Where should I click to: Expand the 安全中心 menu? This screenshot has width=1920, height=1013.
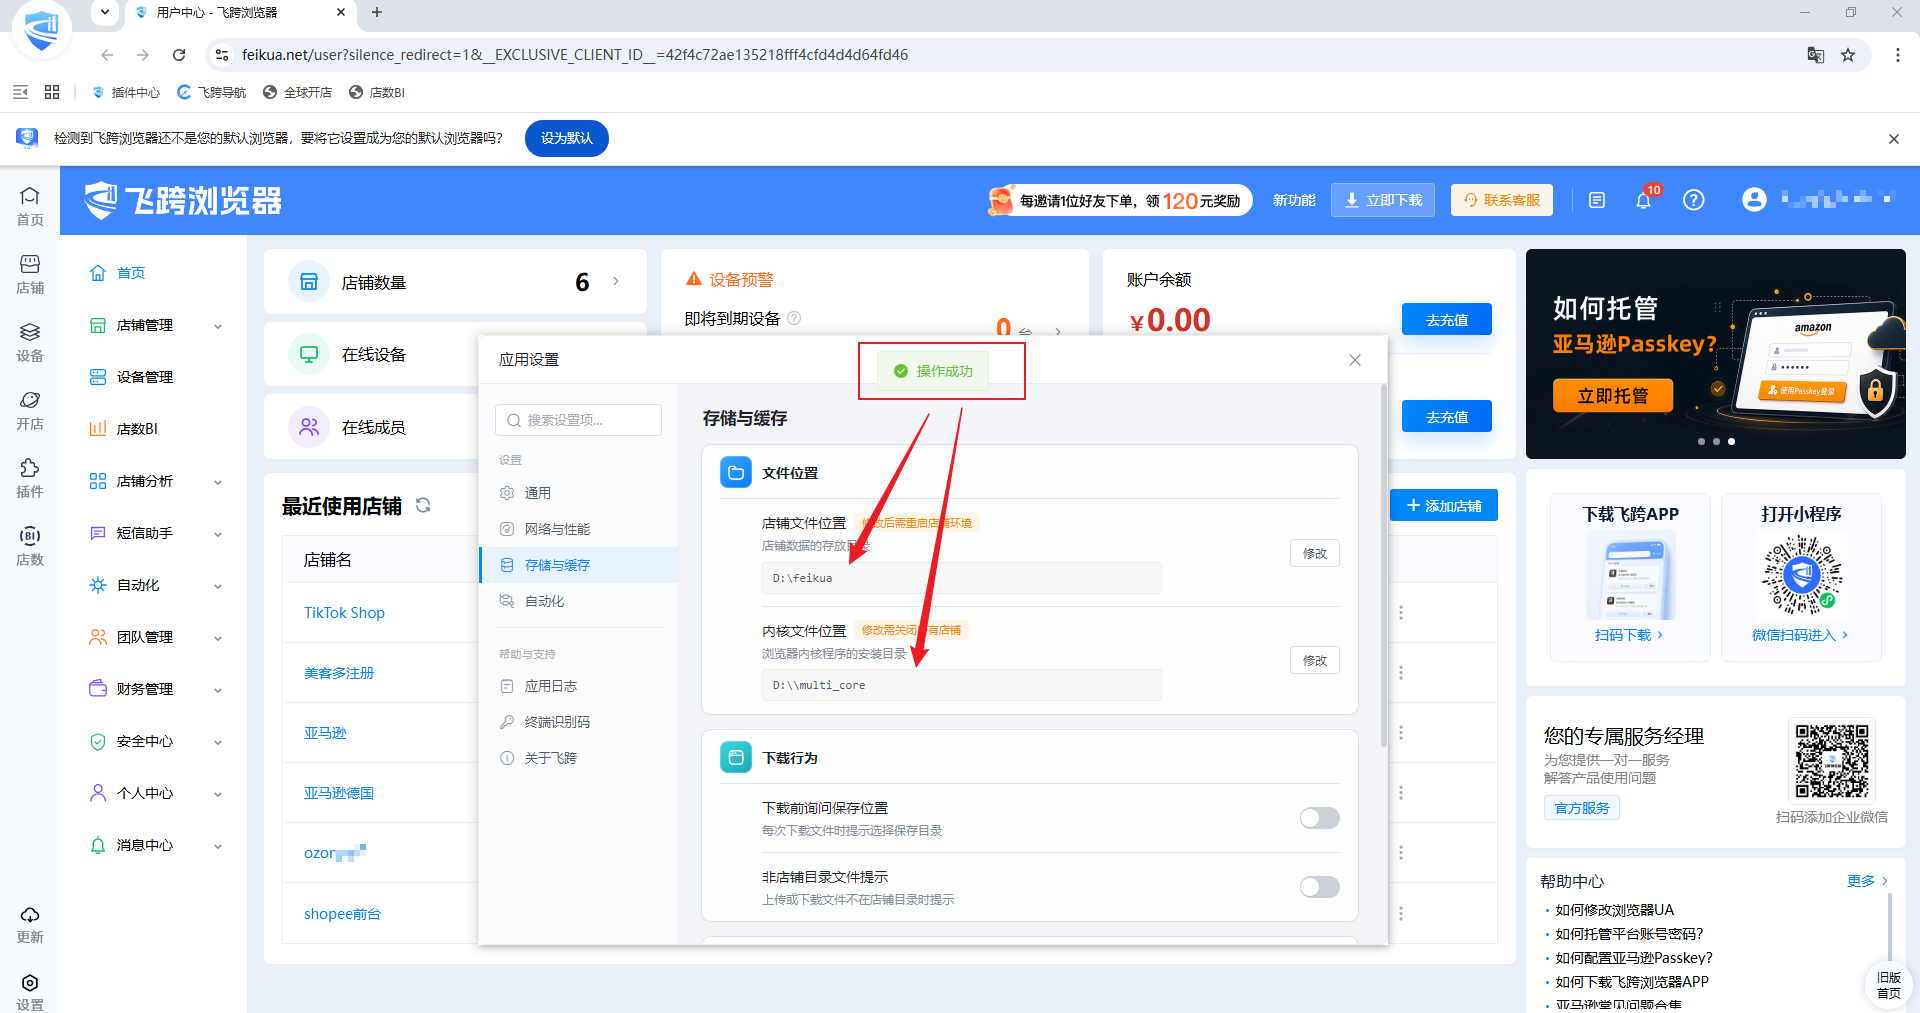155,741
